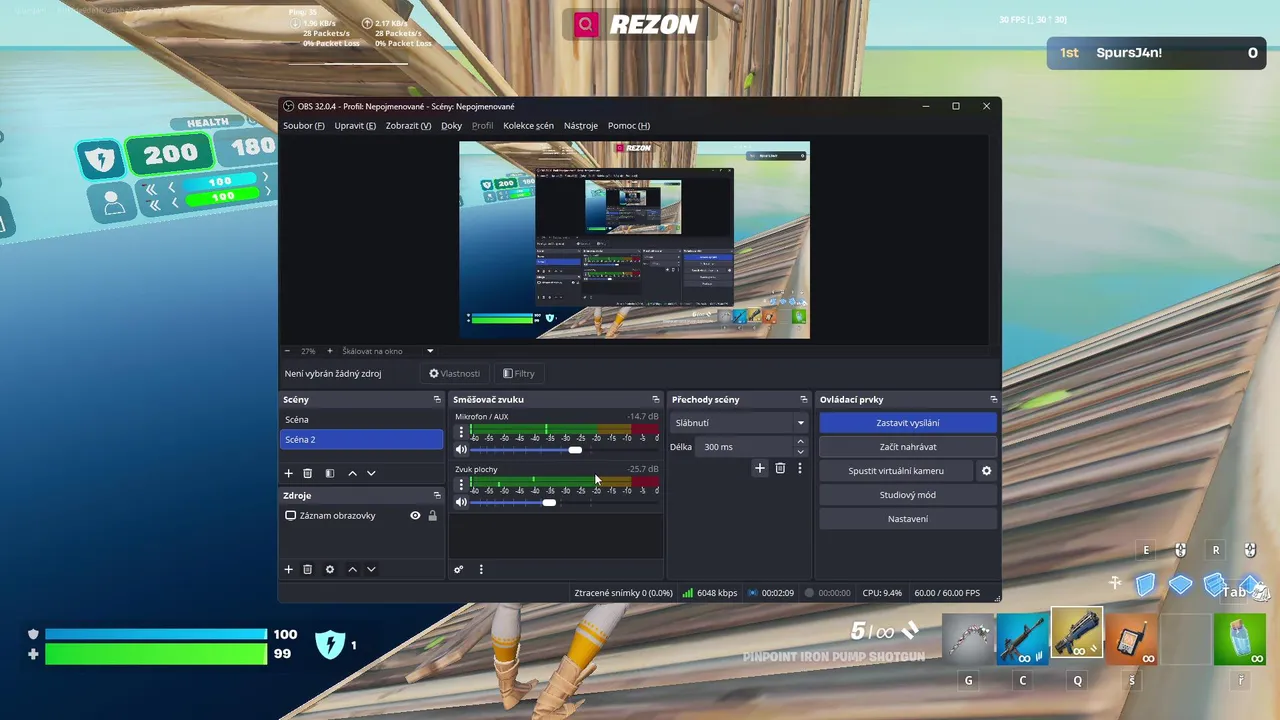This screenshot has width=1280, height=720.
Task: Undock the Přechody scény panel
Action: coord(803,399)
